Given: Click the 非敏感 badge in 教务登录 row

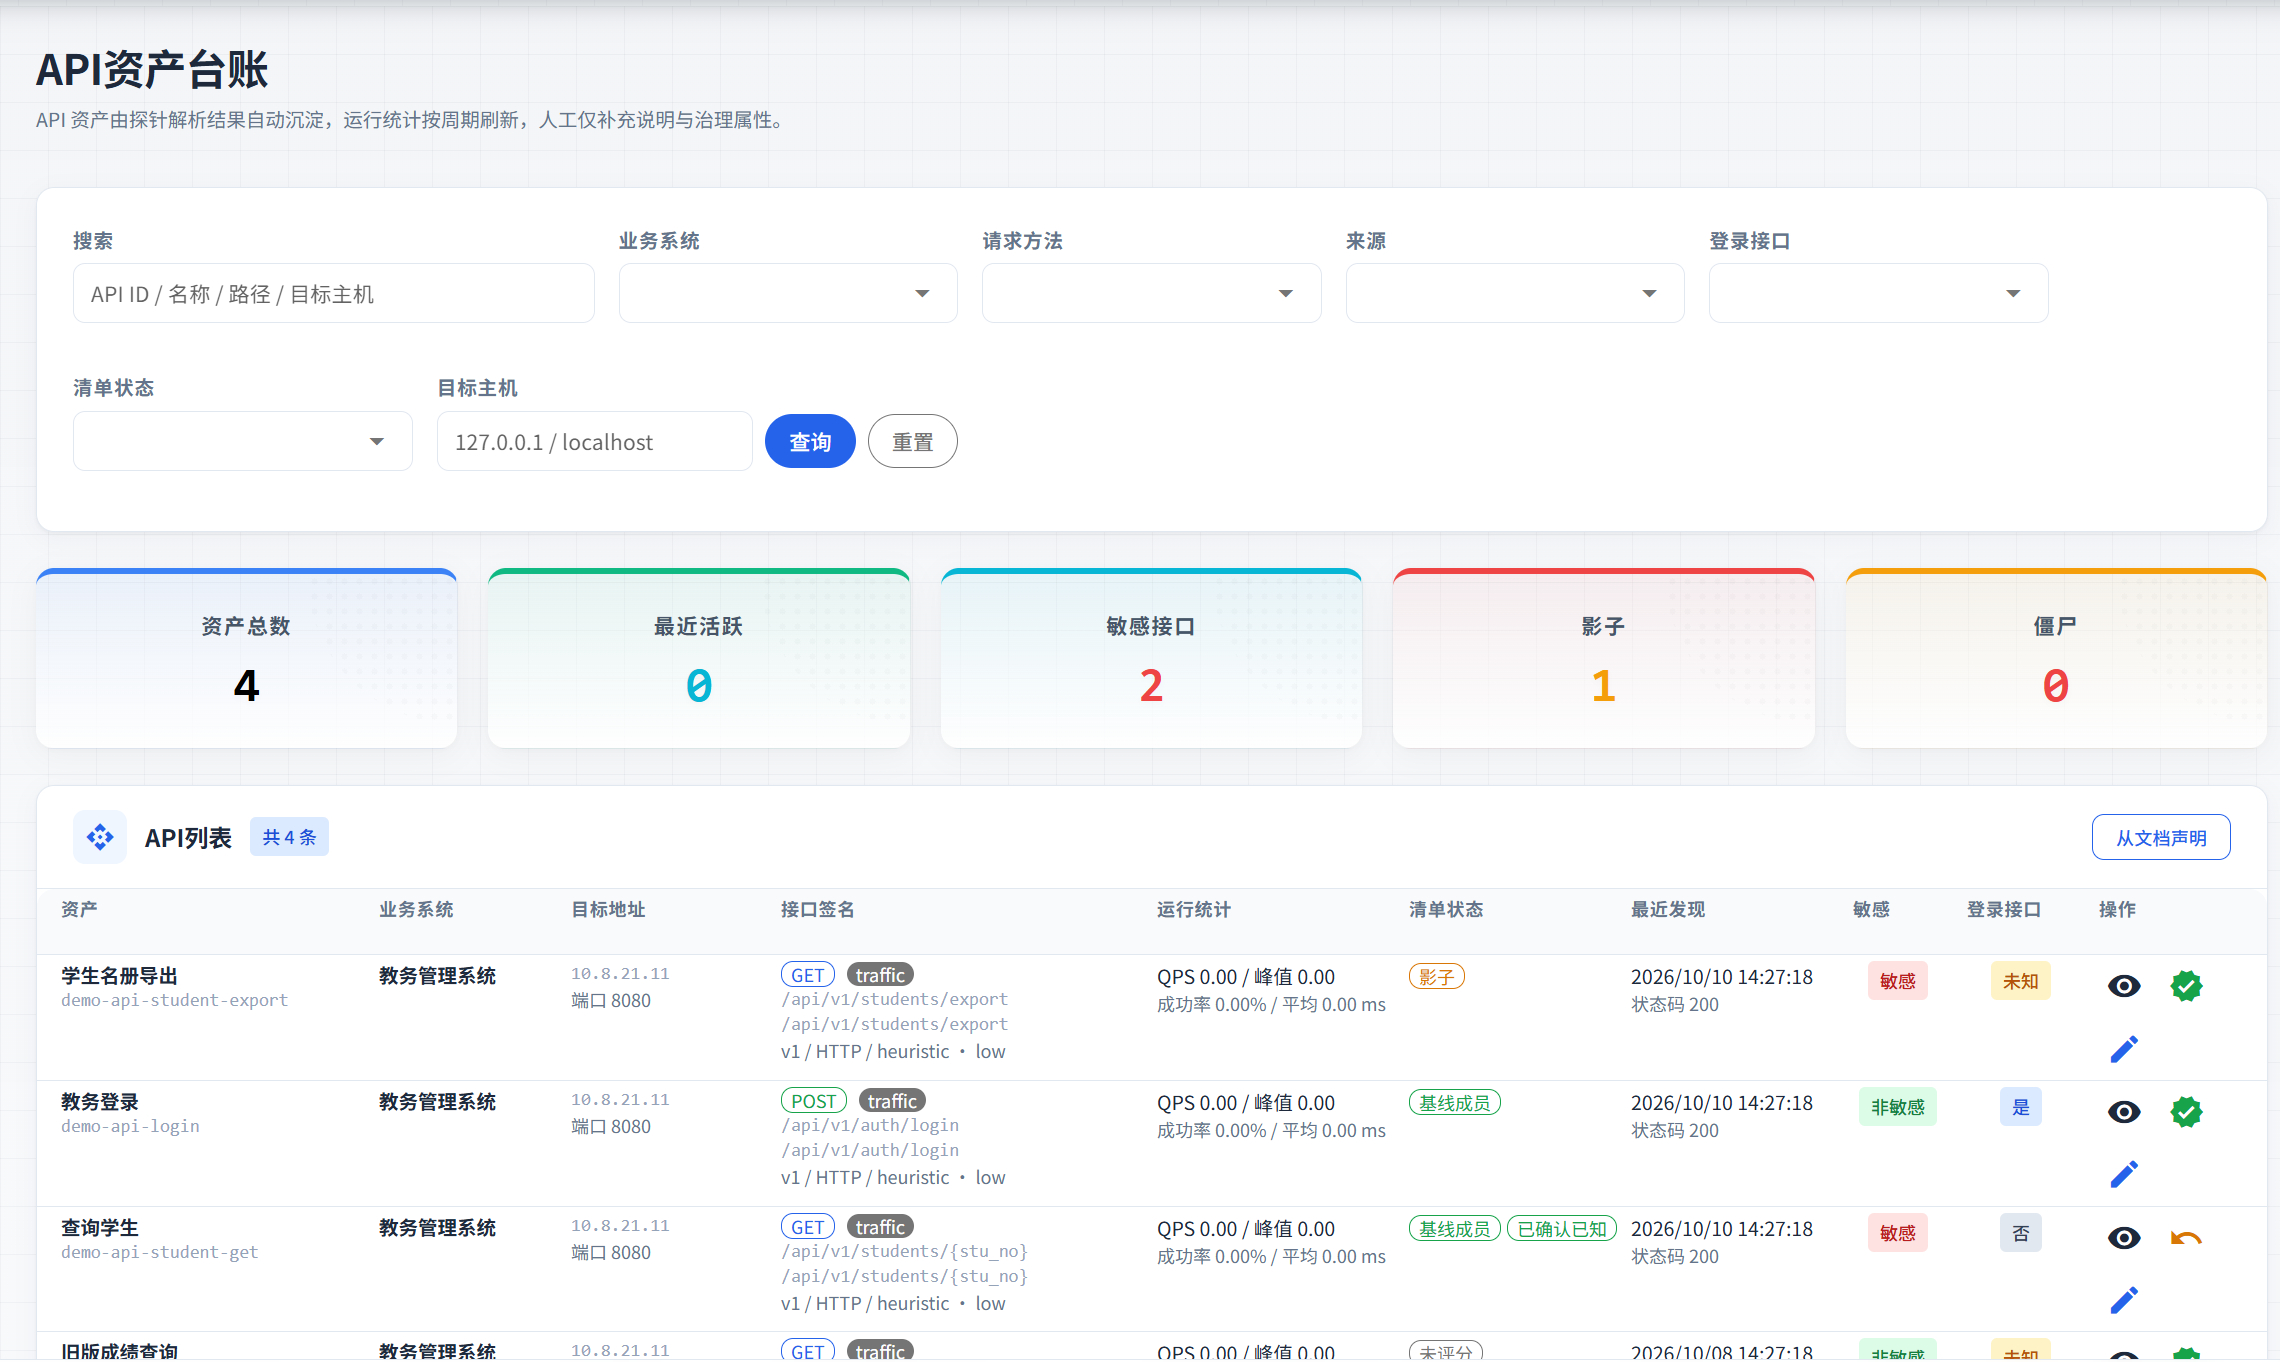Looking at the screenshot, I should 1898,1107.
